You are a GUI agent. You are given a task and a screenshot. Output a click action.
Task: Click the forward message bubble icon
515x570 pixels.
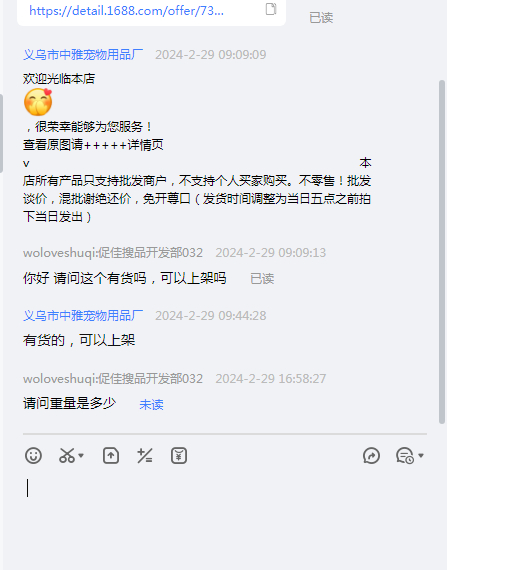(x=371, y=455)
